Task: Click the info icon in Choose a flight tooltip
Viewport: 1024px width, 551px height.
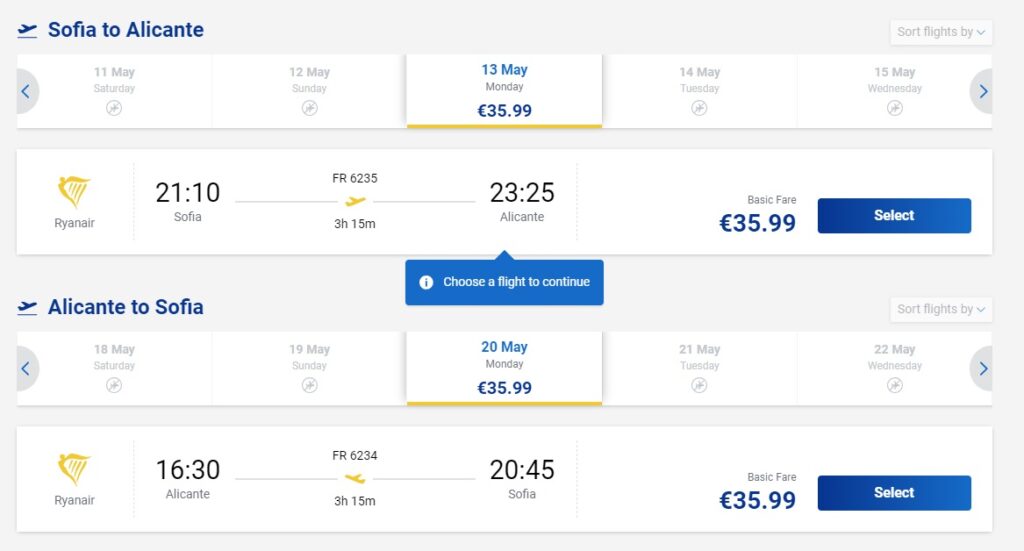Action: (x=426, y=282)
